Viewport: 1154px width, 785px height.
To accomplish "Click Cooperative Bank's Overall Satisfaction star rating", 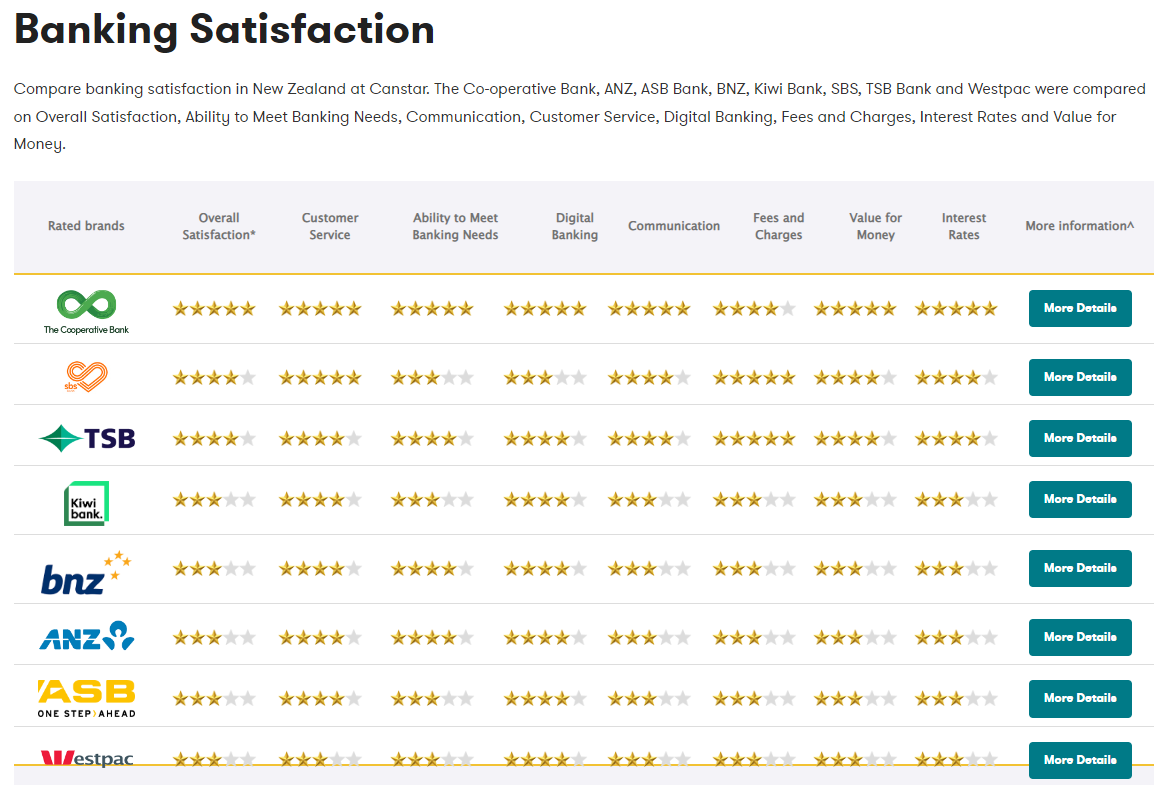I will tap(214, 309).
